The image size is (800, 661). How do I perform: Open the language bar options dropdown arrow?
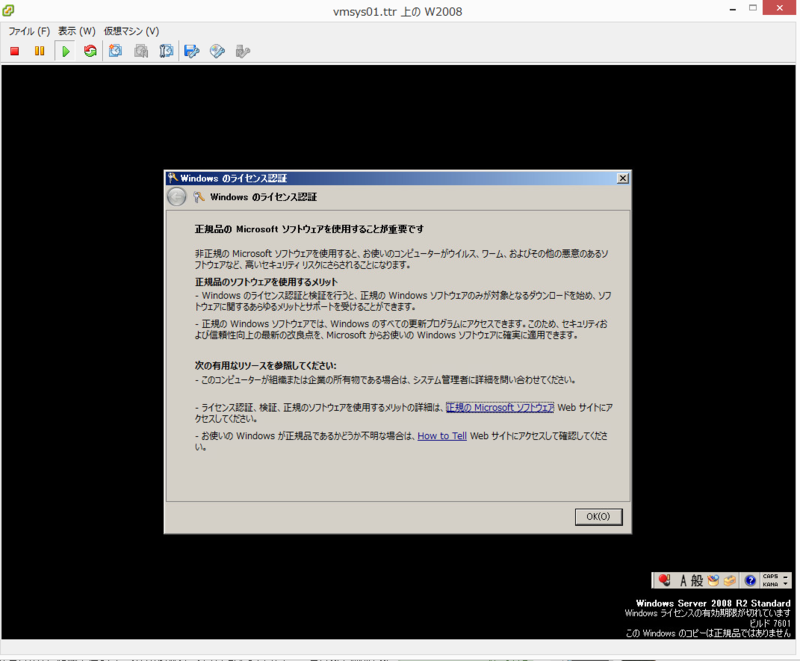pyautogui.click(x=786, y=583)
